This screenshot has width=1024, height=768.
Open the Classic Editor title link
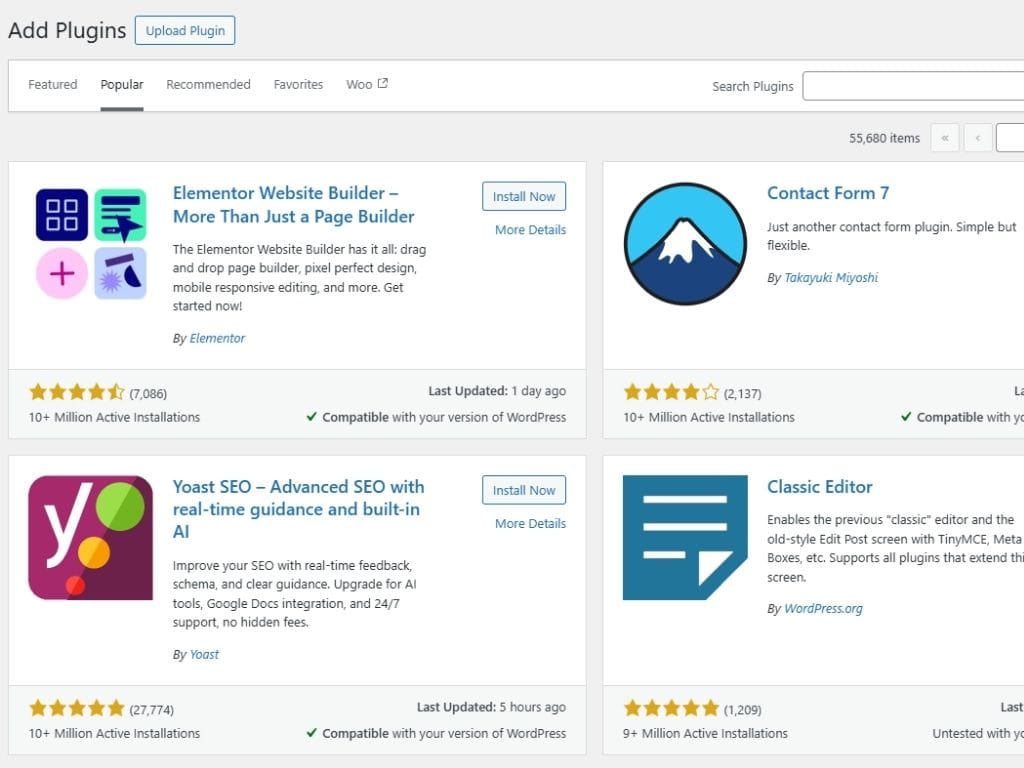[x=820, y=487]
